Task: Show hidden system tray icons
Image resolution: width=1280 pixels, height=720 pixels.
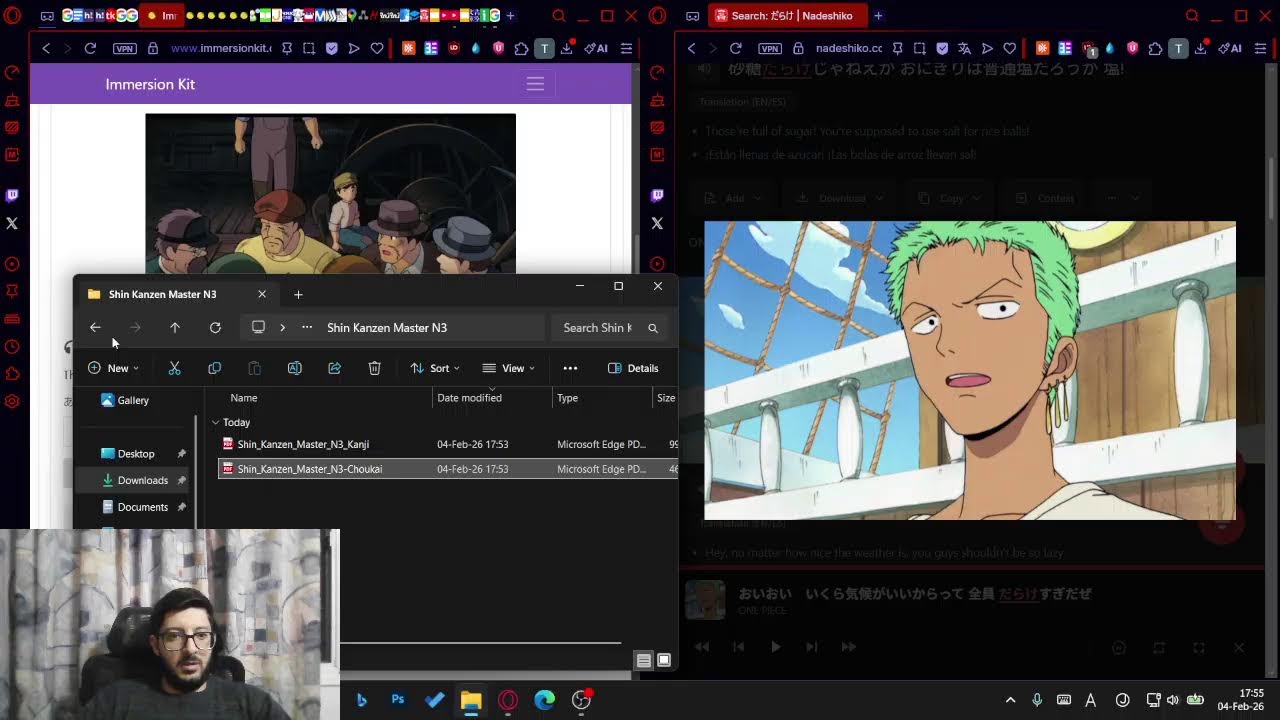Action: [x=1010, y=700]
